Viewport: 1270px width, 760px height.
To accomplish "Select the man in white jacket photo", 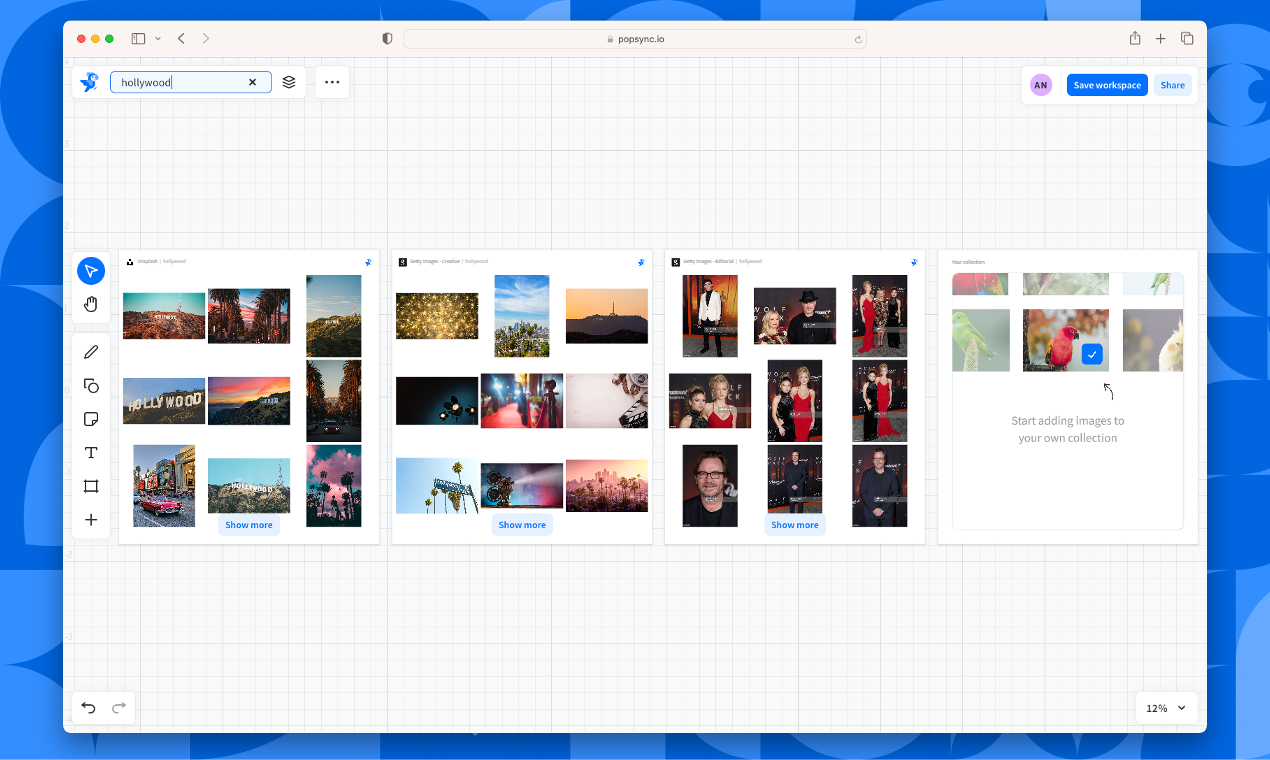I will point(710,316).
